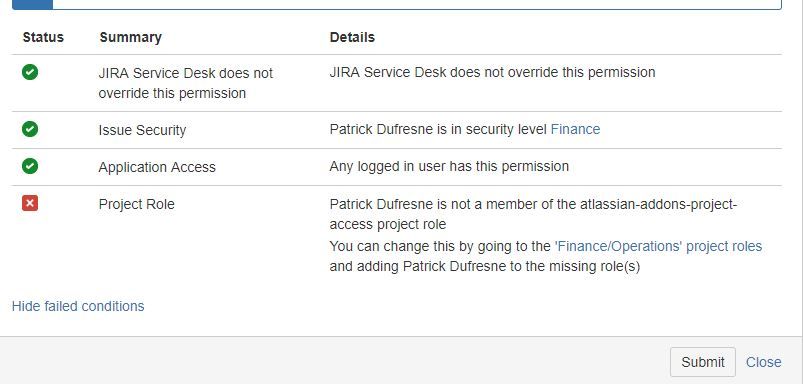The height and width of the screenshot is (384, 803).
Task: Click the Close link beside Submit
Action: click(764, 362)
